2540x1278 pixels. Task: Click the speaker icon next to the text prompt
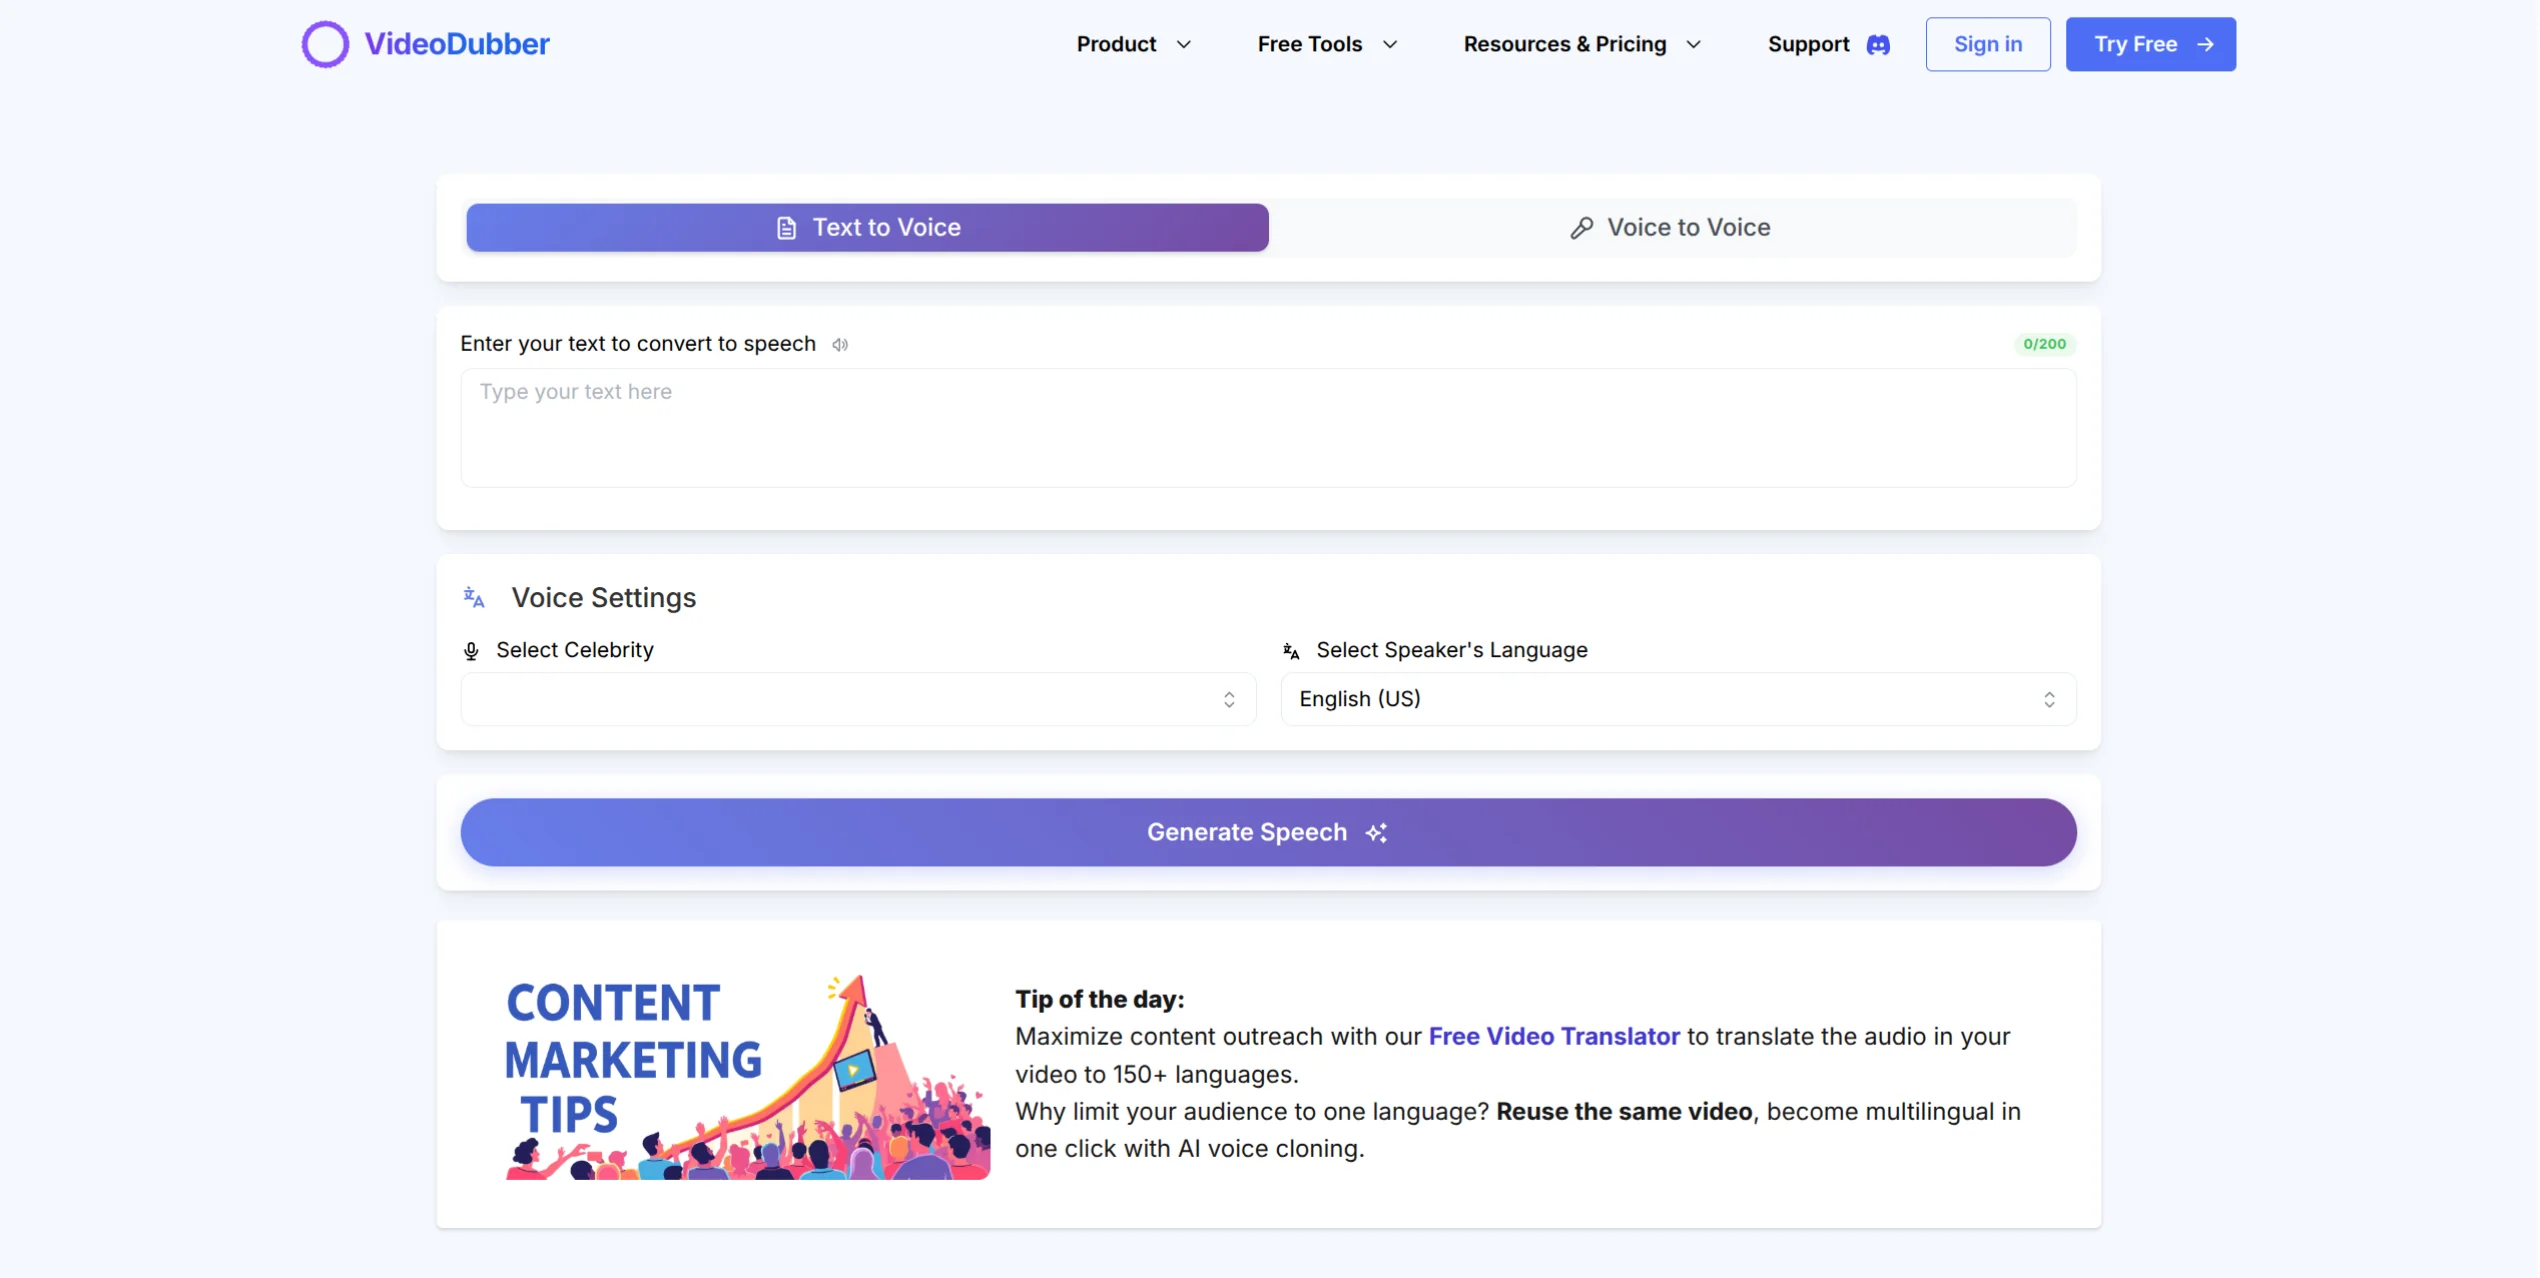click(x=840, y=344)
